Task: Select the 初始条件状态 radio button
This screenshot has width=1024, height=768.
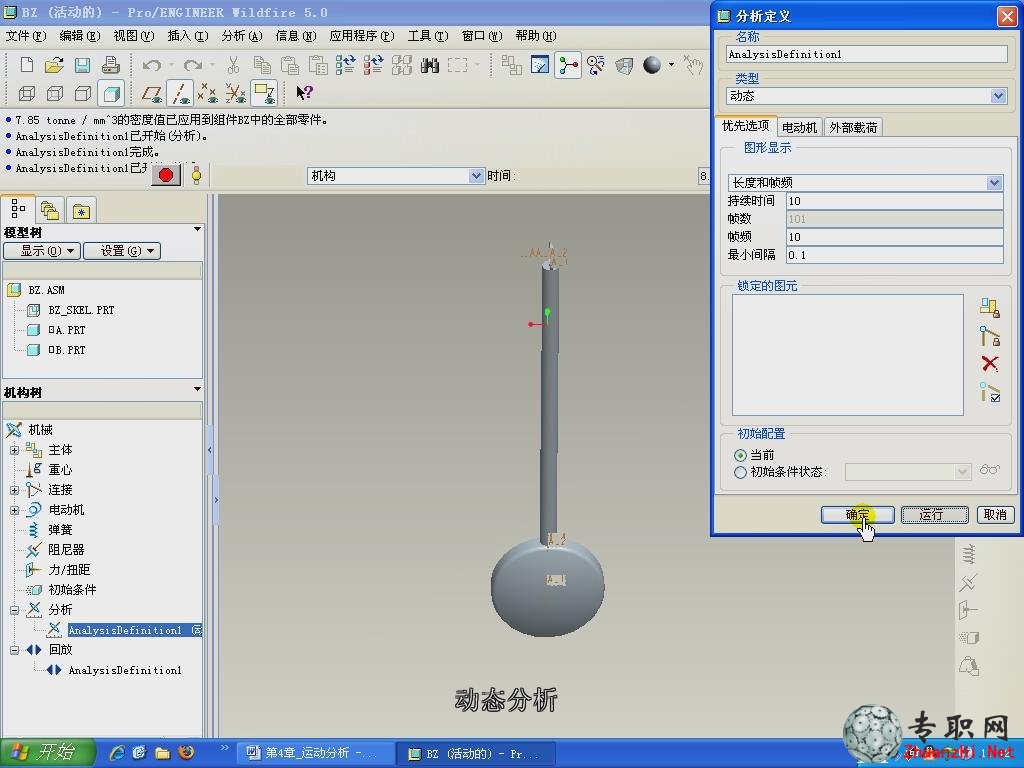Action: tap(740, 472)
